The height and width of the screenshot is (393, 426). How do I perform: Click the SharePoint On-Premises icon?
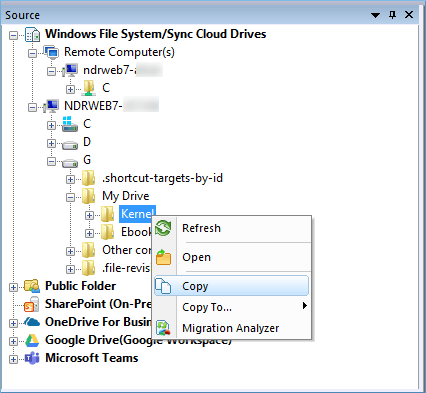point(32,304)
